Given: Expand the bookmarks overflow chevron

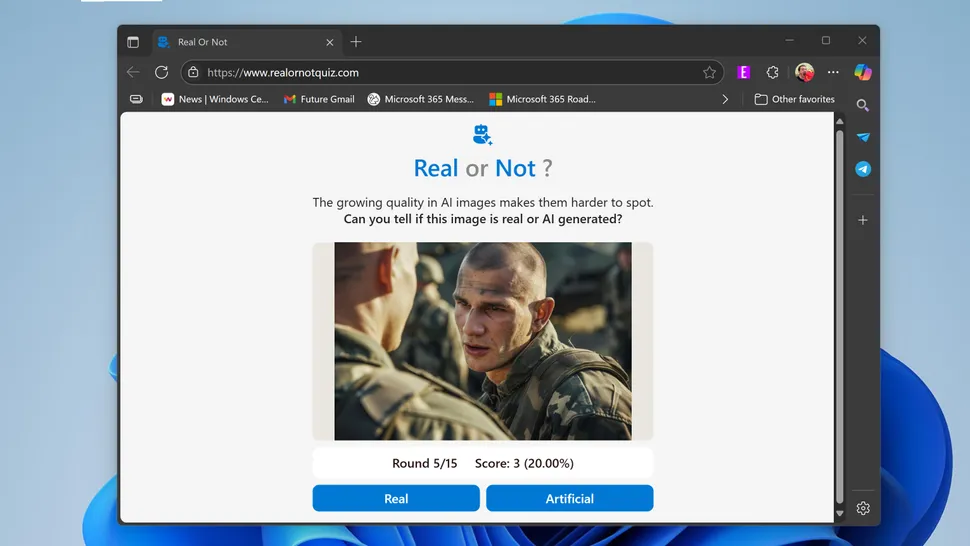Looking at the screenshot, I should (726, 99).
